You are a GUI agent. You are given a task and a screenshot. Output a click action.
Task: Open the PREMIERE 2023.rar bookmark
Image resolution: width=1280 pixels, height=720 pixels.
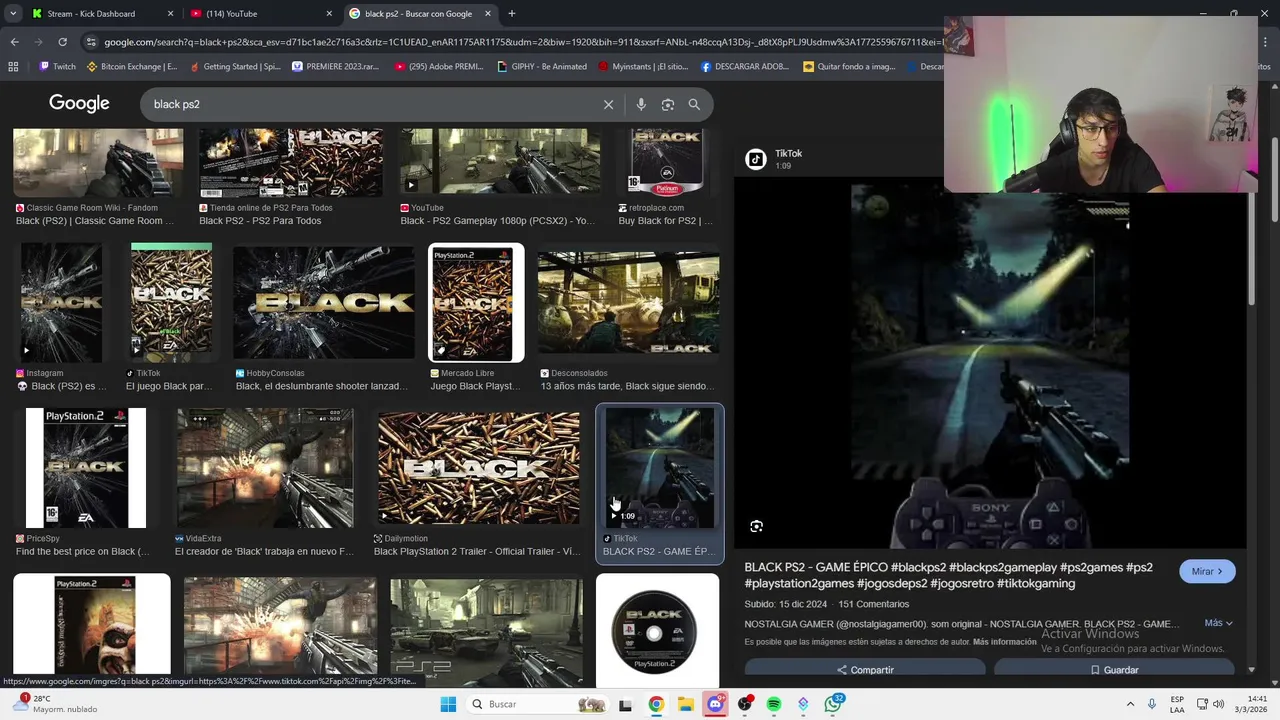tap(336, 67)
